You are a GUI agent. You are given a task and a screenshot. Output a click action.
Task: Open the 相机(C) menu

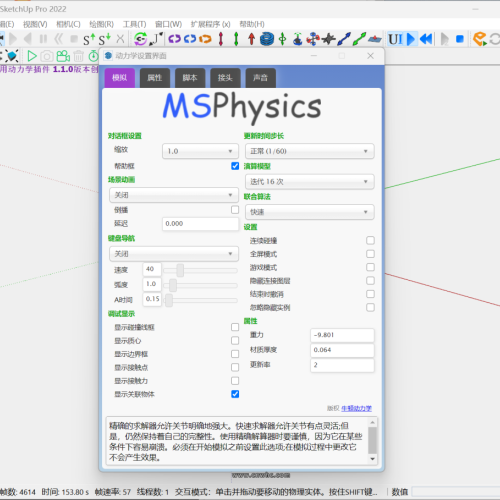pos(68,24)
